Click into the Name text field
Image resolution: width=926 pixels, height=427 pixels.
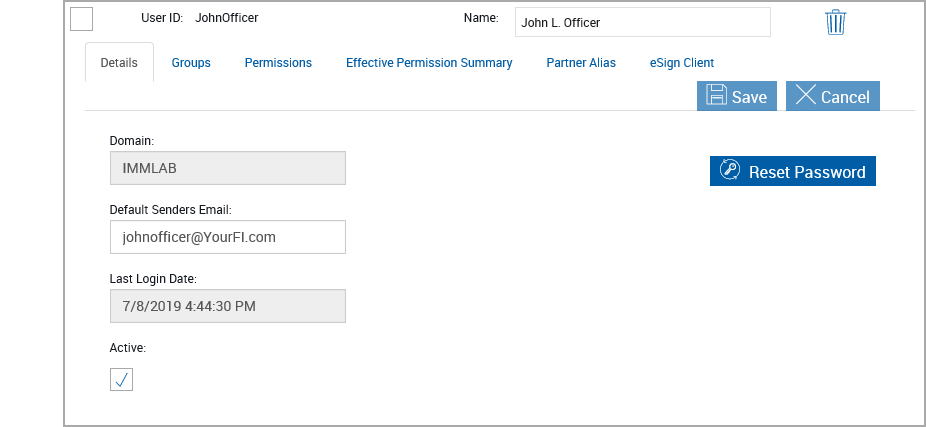pos(642,22)
